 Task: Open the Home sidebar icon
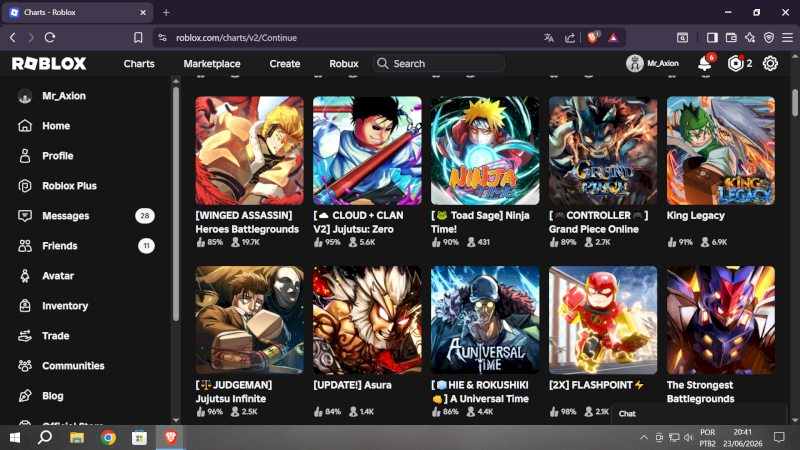24,126
